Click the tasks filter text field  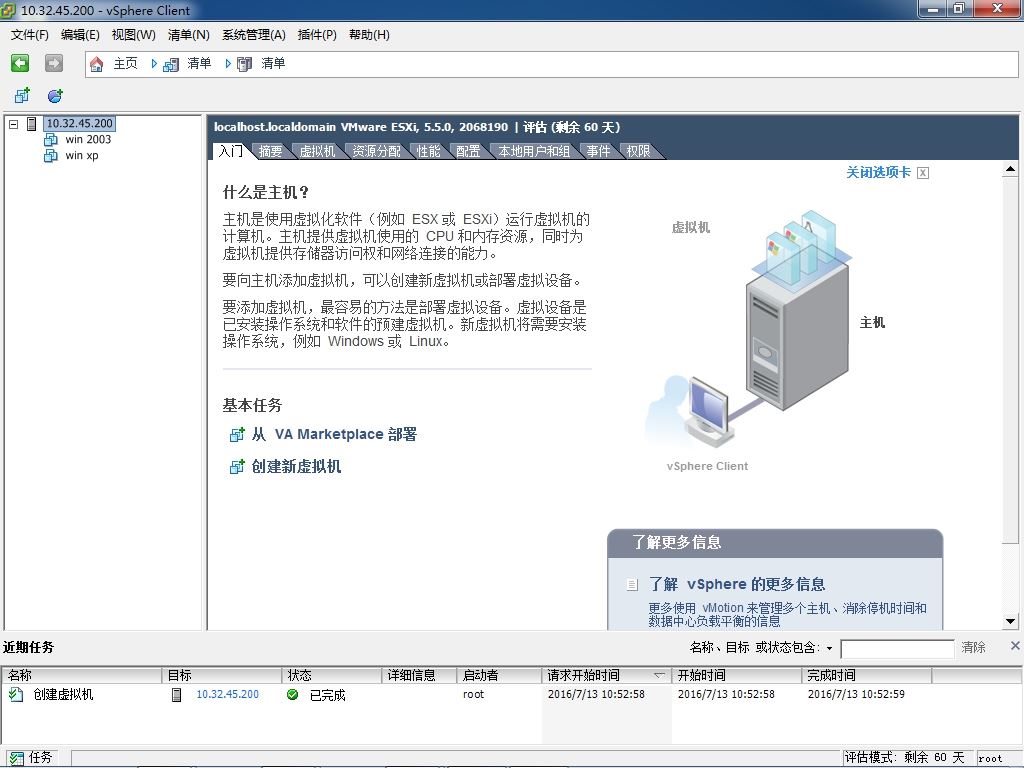pos(897,648)
